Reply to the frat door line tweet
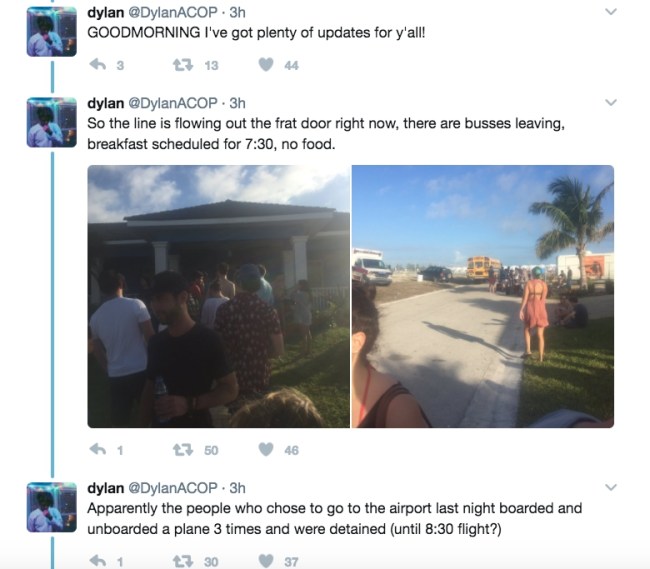The width and height of the screenshot is (650, 569). 98,449
